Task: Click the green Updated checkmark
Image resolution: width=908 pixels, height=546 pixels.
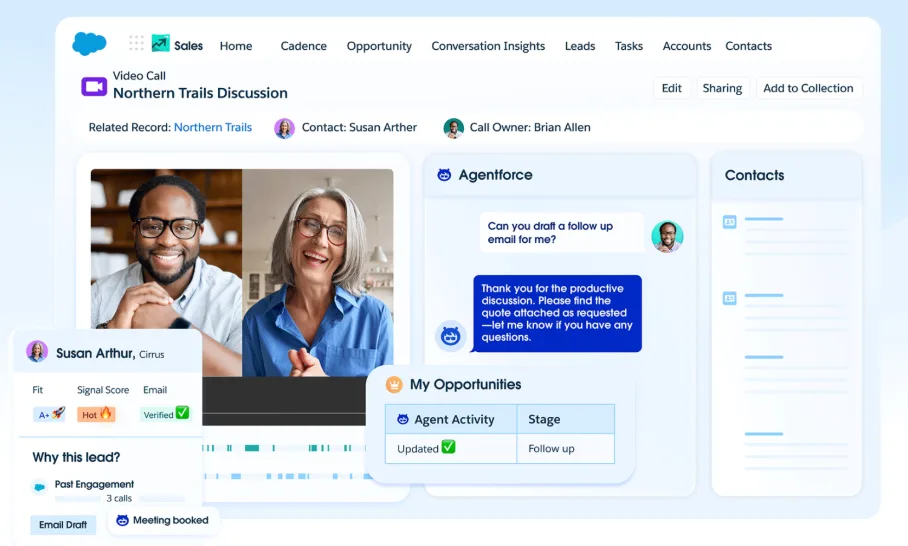Action: 449,447
